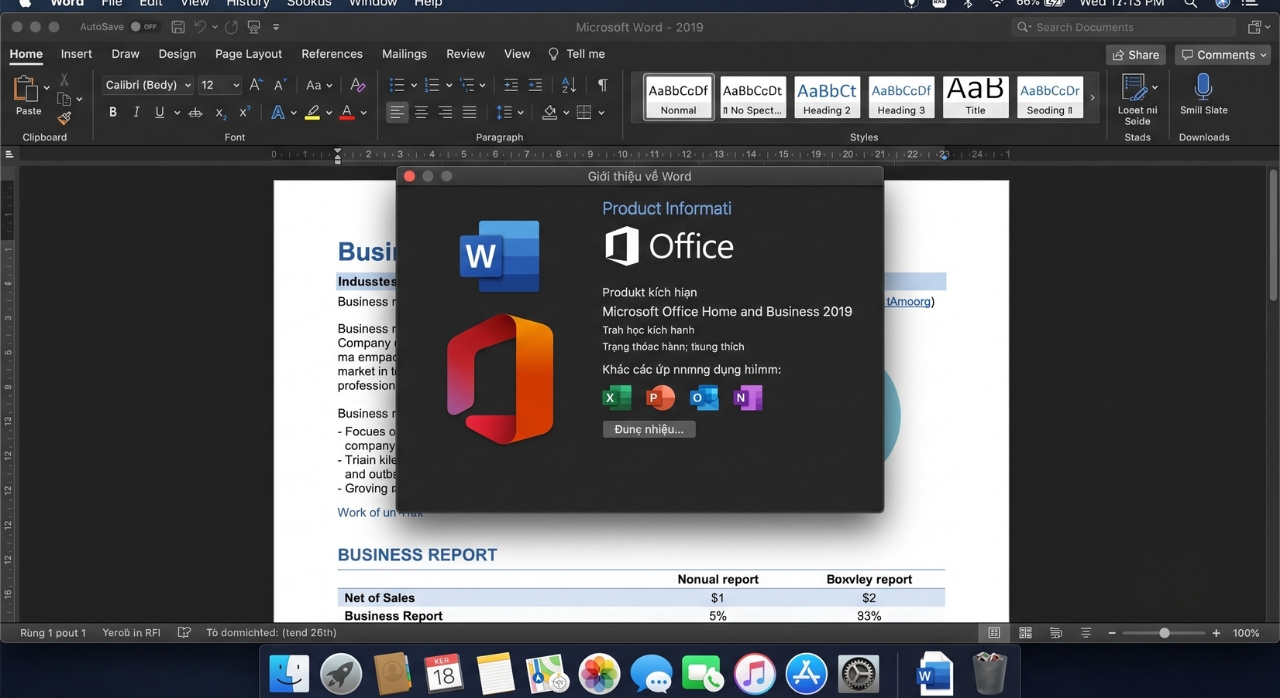Click the Center alignment icon
The width and height of the screenshot is (1280, 698).
421,112
